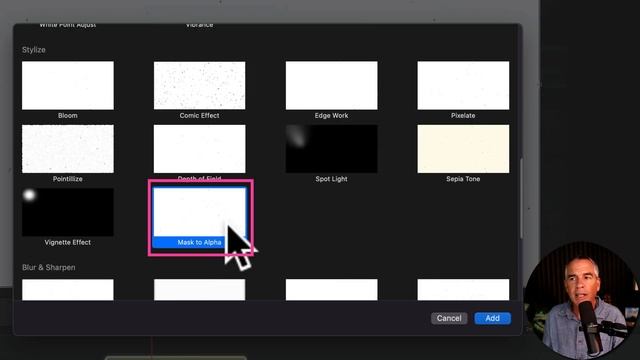Click the Edge Work label text
The height and width of the screenshot is (360, 640).
(331, 116)
